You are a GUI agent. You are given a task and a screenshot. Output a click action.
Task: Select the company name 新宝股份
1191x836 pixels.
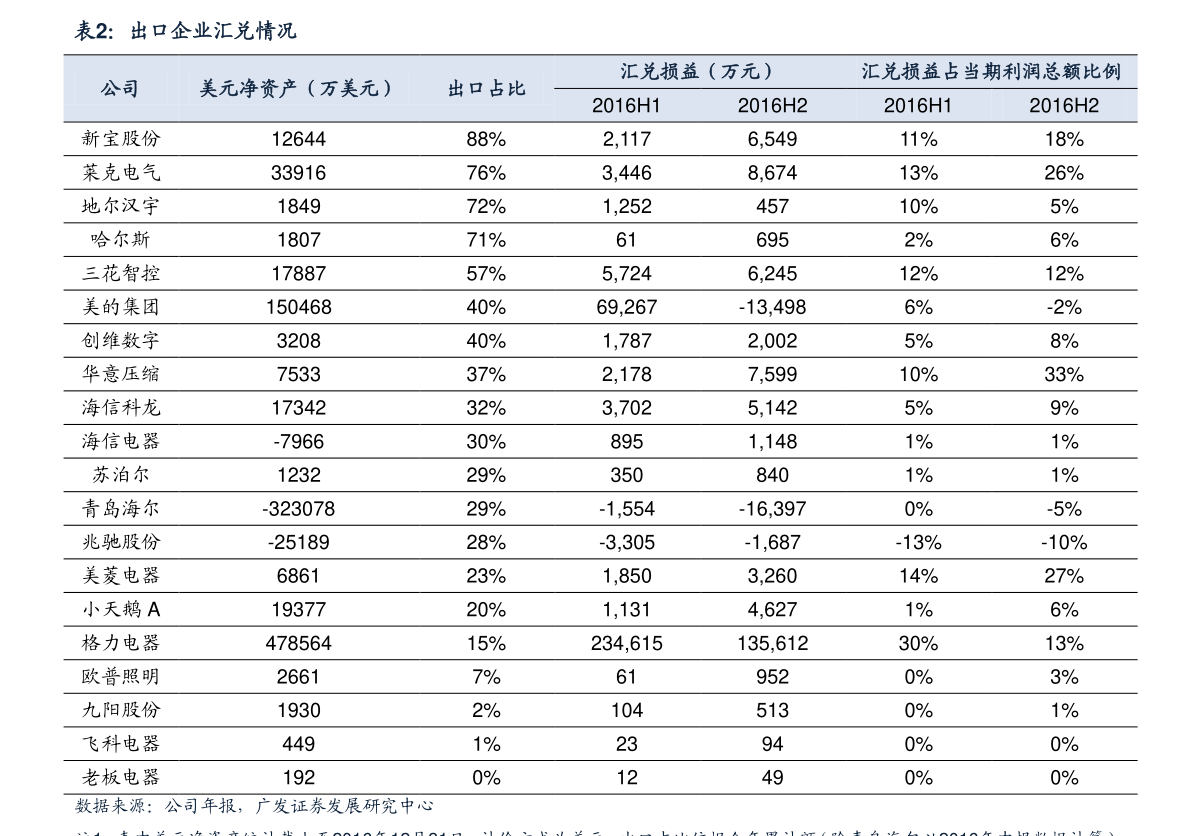pos(121,139)
